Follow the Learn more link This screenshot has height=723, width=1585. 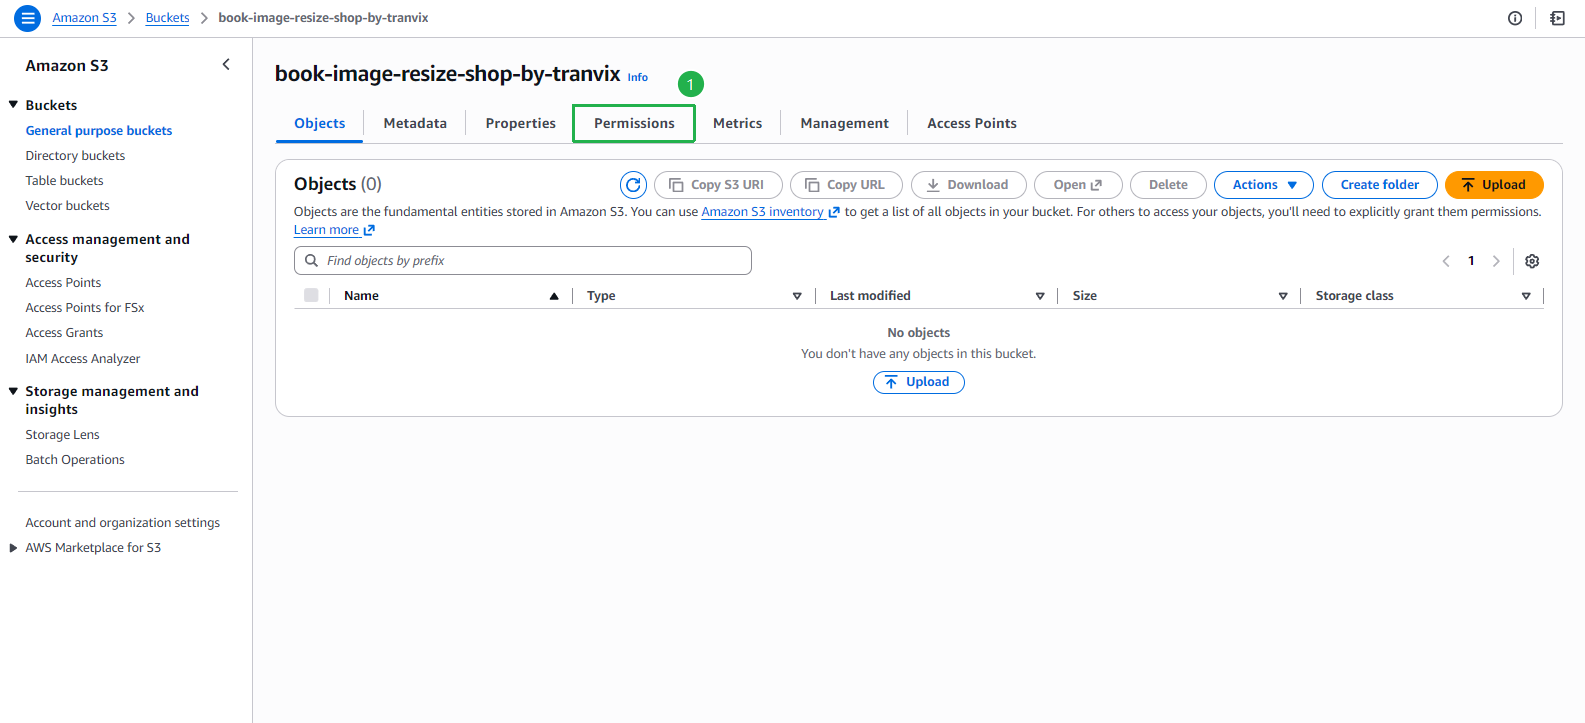pyautogui.click(x=334, y=230)
